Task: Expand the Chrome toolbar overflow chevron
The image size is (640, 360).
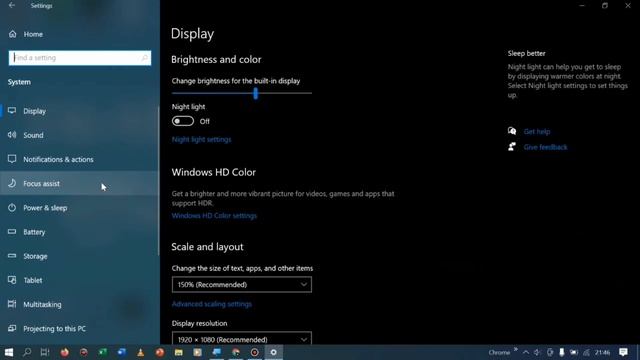Action: pyautogui.click(x=516, y=349)
